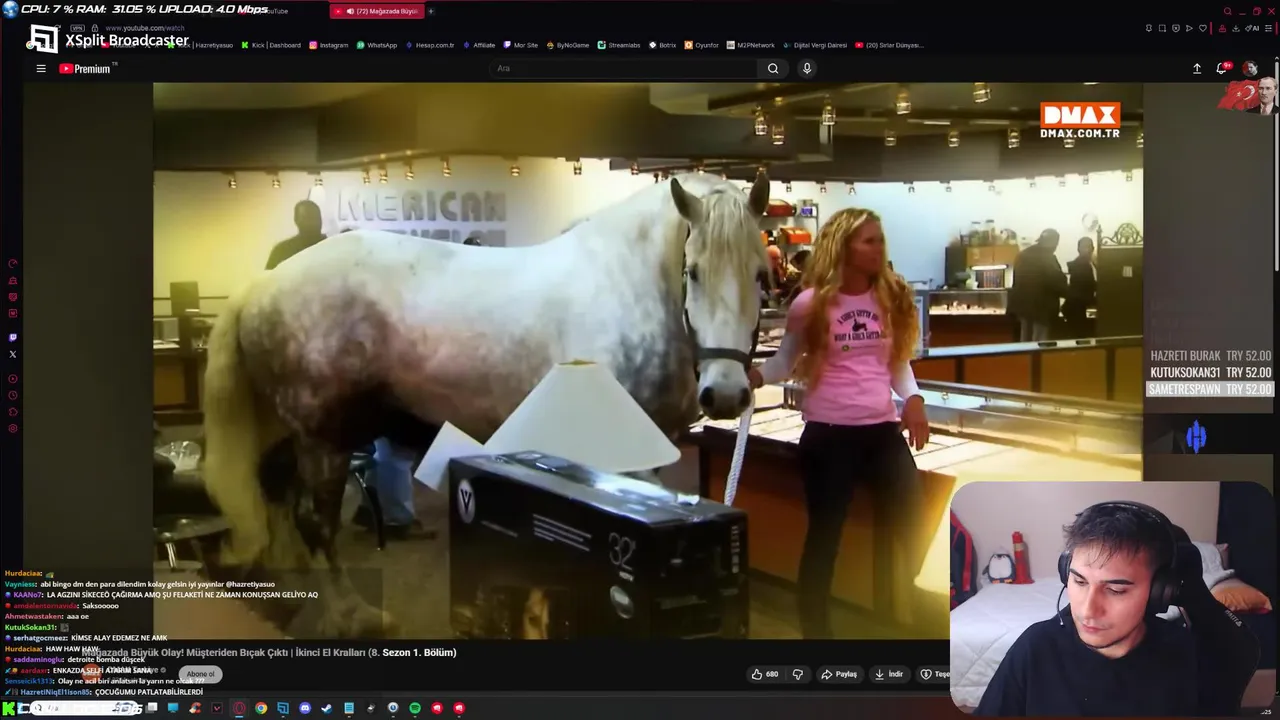Viewport: 1280px width, 720px height.
Task: Open Discord from the taskbar
Action: click(x=305, y=708)
